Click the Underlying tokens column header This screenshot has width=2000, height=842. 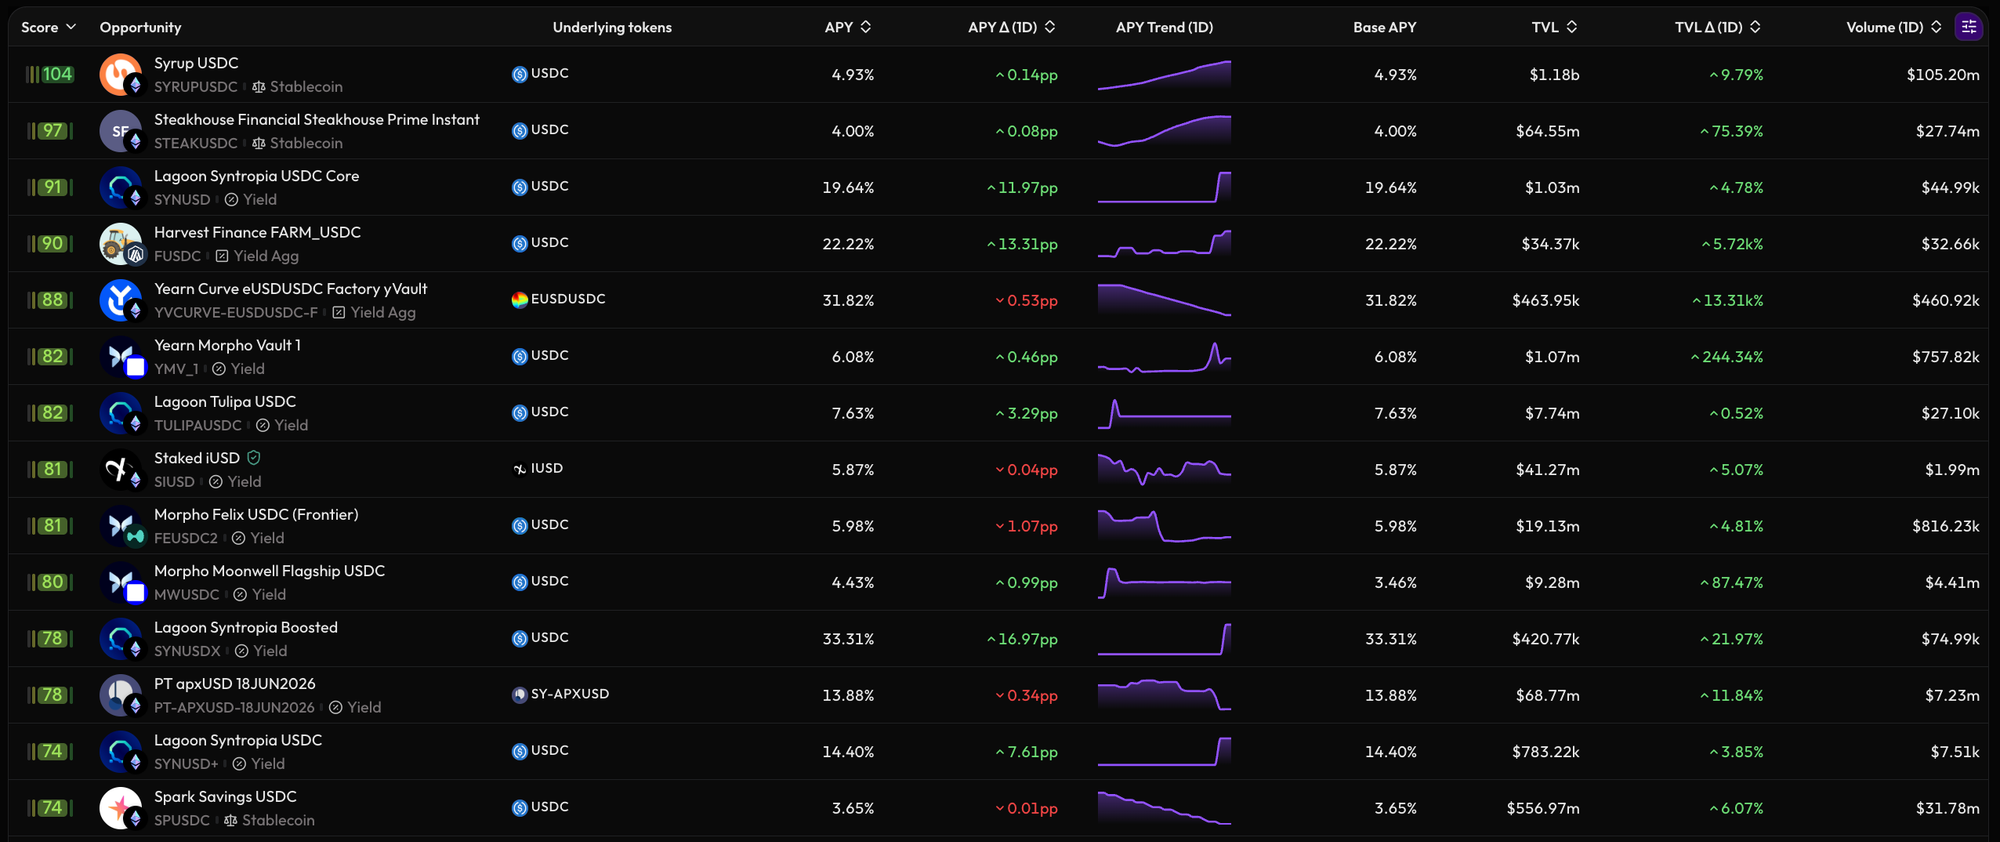tap(612, 27)
